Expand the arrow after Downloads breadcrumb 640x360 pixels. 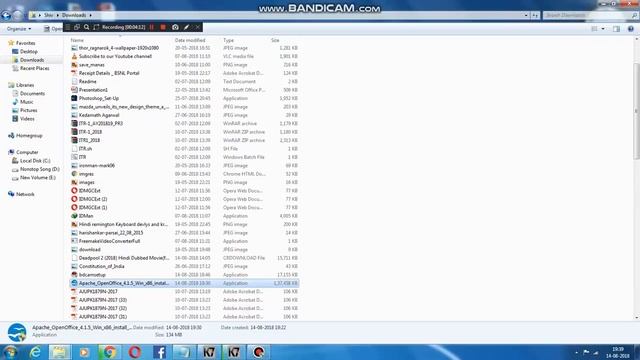(90, 15)
